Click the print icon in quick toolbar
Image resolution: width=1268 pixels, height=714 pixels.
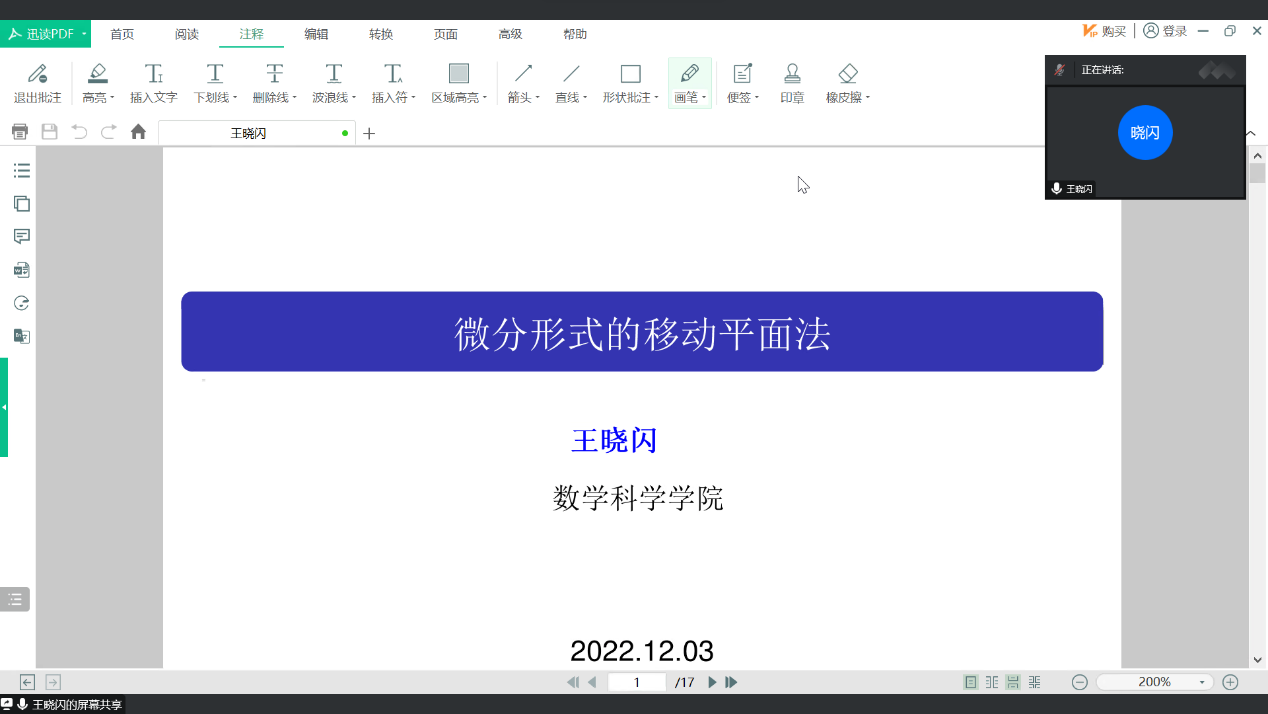20,132
